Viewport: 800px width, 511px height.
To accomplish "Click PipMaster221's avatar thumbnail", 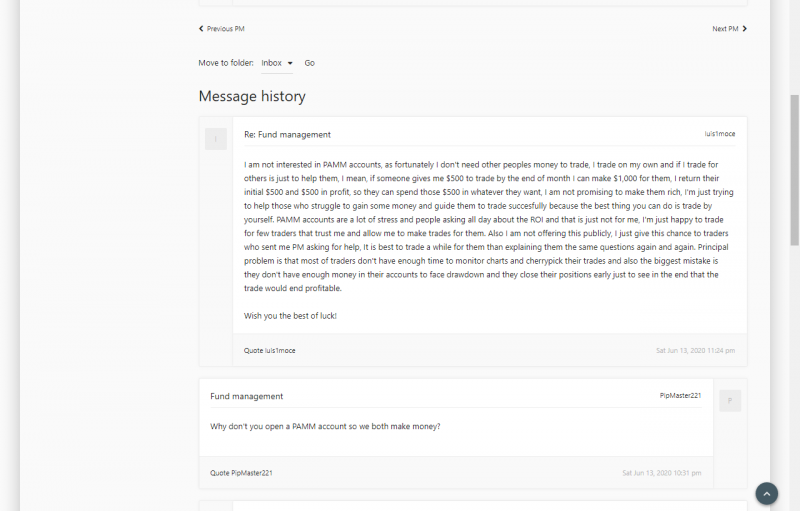I will [x=730, y=401].
